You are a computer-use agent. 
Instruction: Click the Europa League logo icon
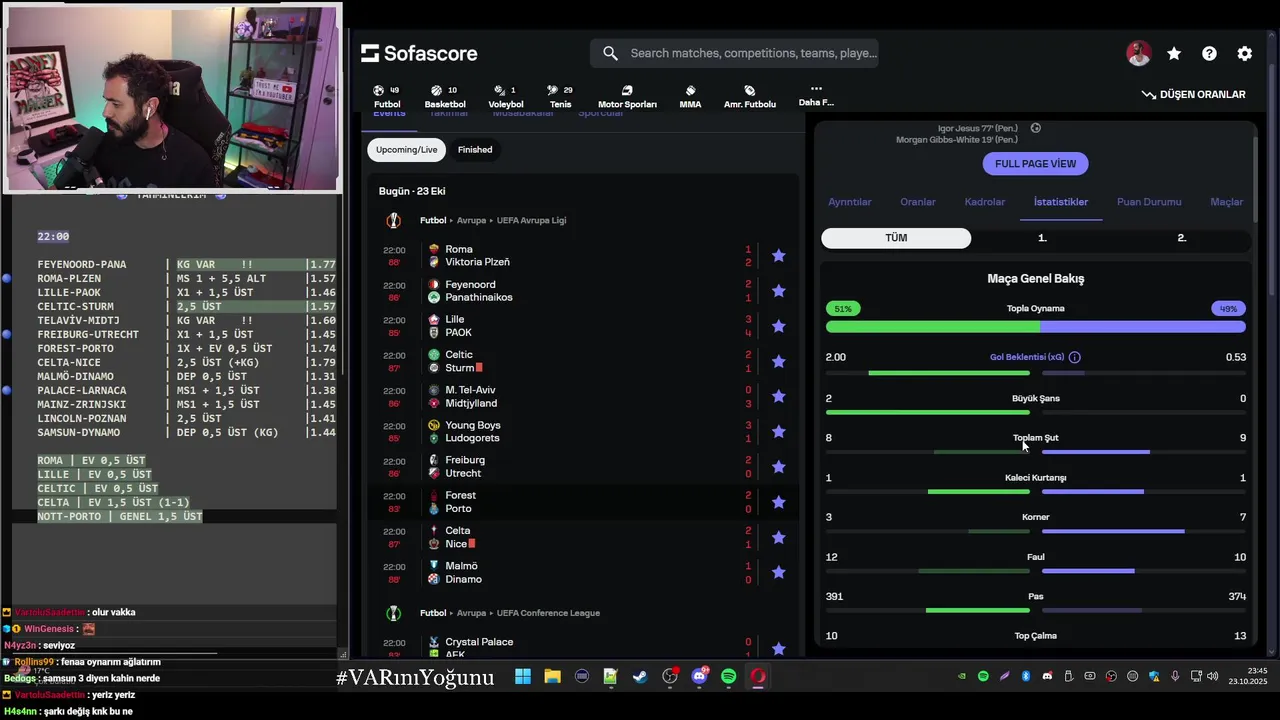pos(393,220)
